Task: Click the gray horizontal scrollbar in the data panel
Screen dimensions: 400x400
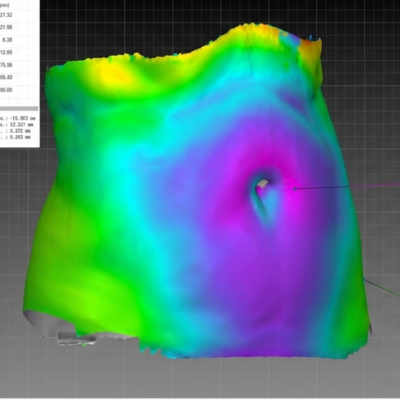Action: point(19,109)
